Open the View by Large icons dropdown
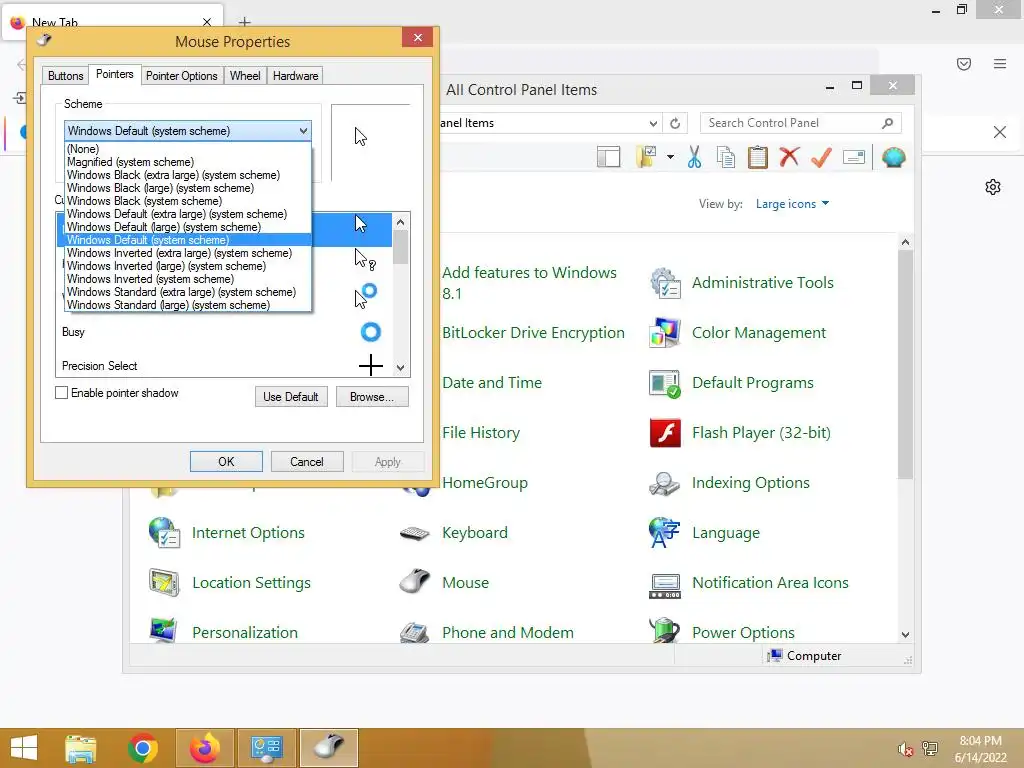 pos(792,204)
